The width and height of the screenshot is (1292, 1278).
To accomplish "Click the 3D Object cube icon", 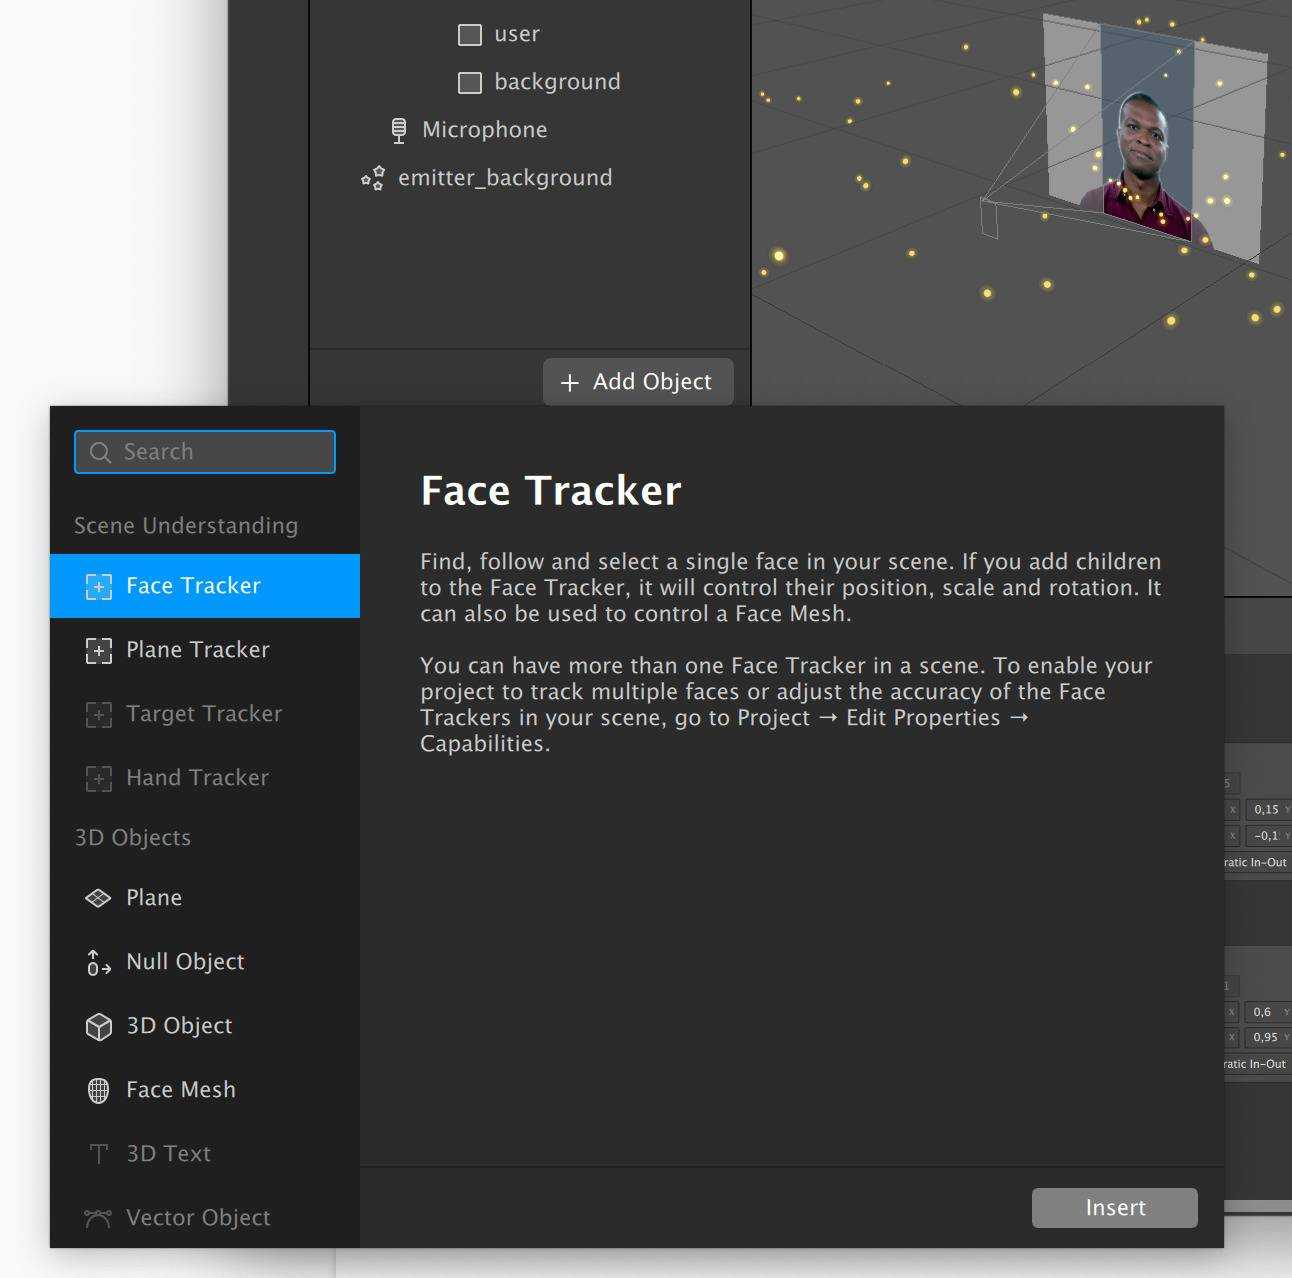I will [x=98, y=1026].
